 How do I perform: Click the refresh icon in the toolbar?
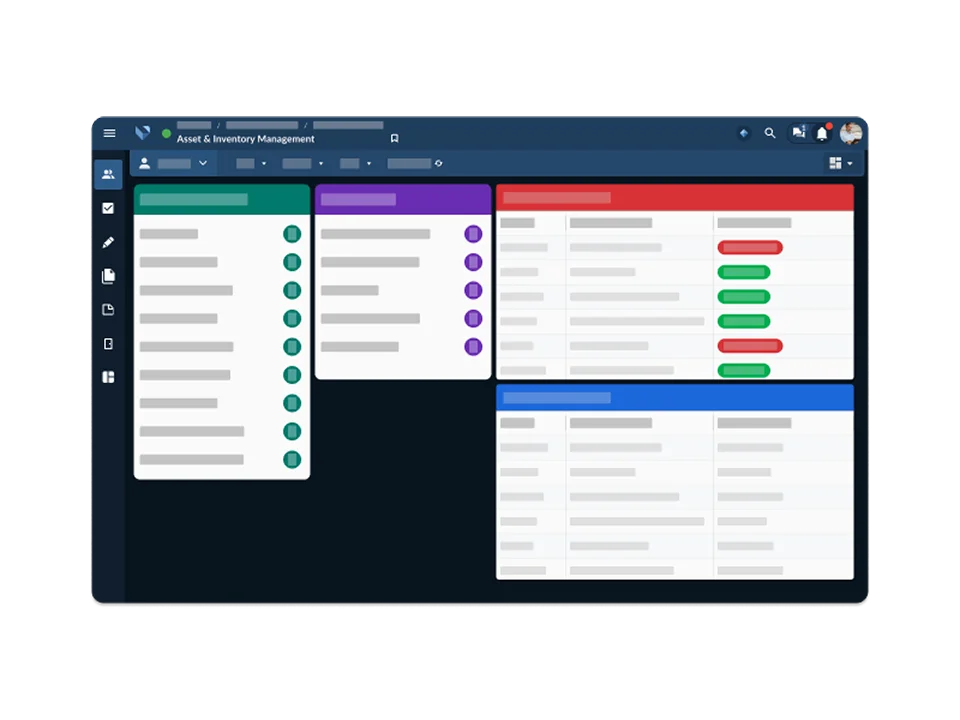pos(438,163)
